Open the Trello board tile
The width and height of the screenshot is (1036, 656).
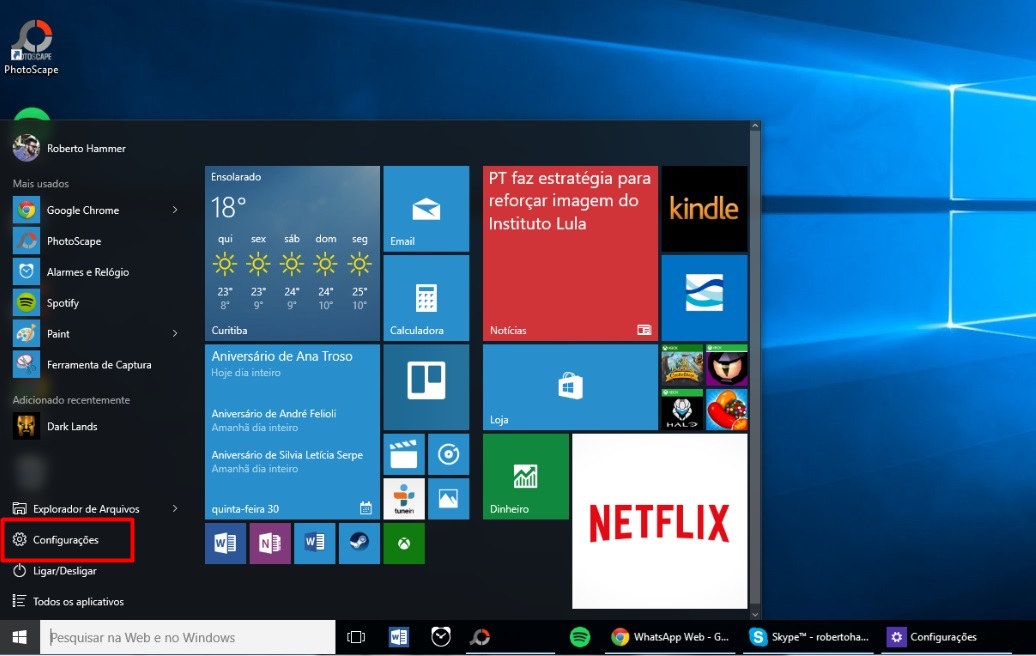(426, 387)
